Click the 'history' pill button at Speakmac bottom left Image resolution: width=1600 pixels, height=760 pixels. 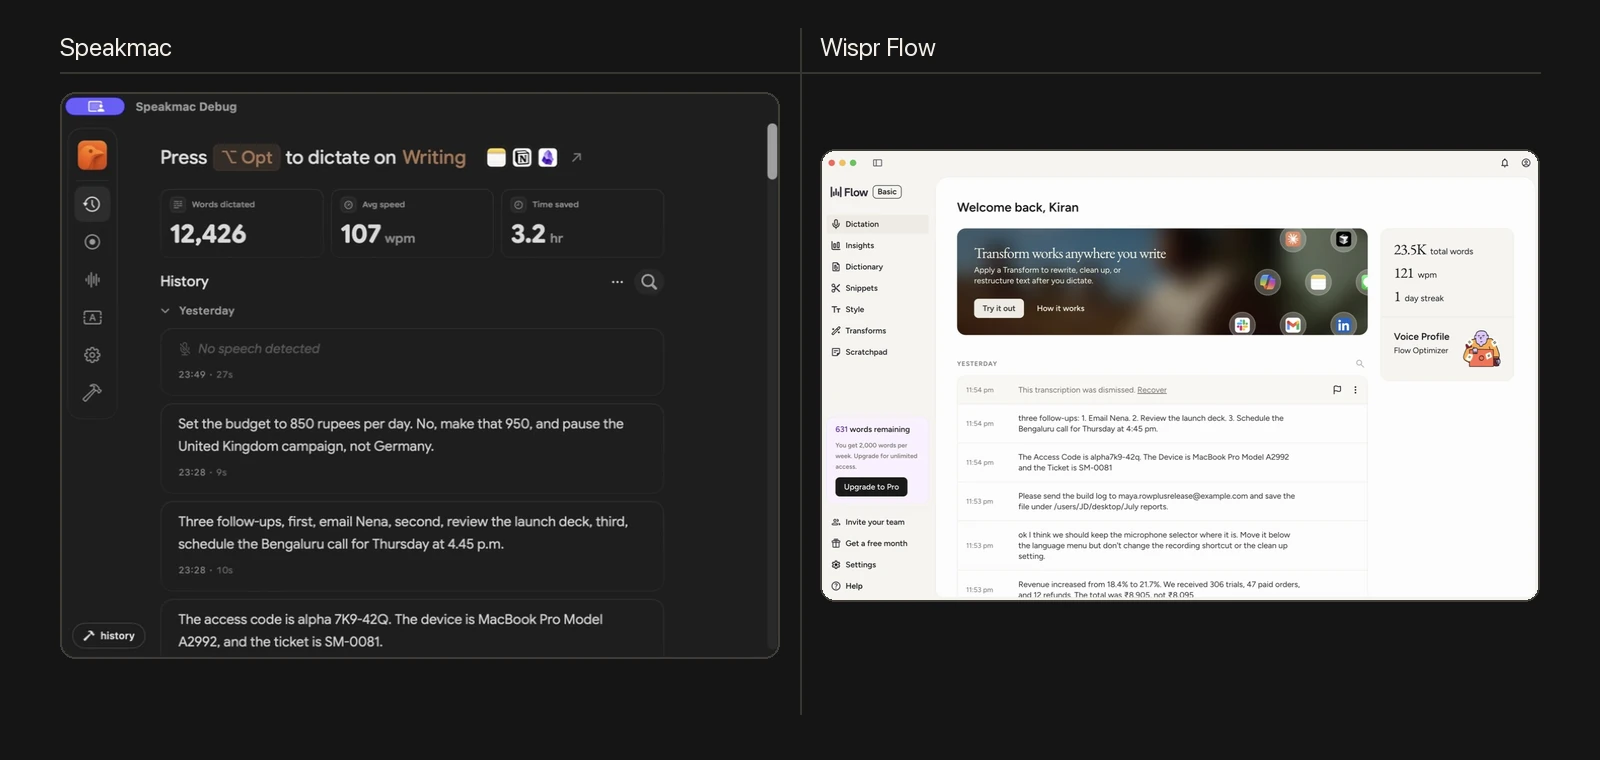109,636
